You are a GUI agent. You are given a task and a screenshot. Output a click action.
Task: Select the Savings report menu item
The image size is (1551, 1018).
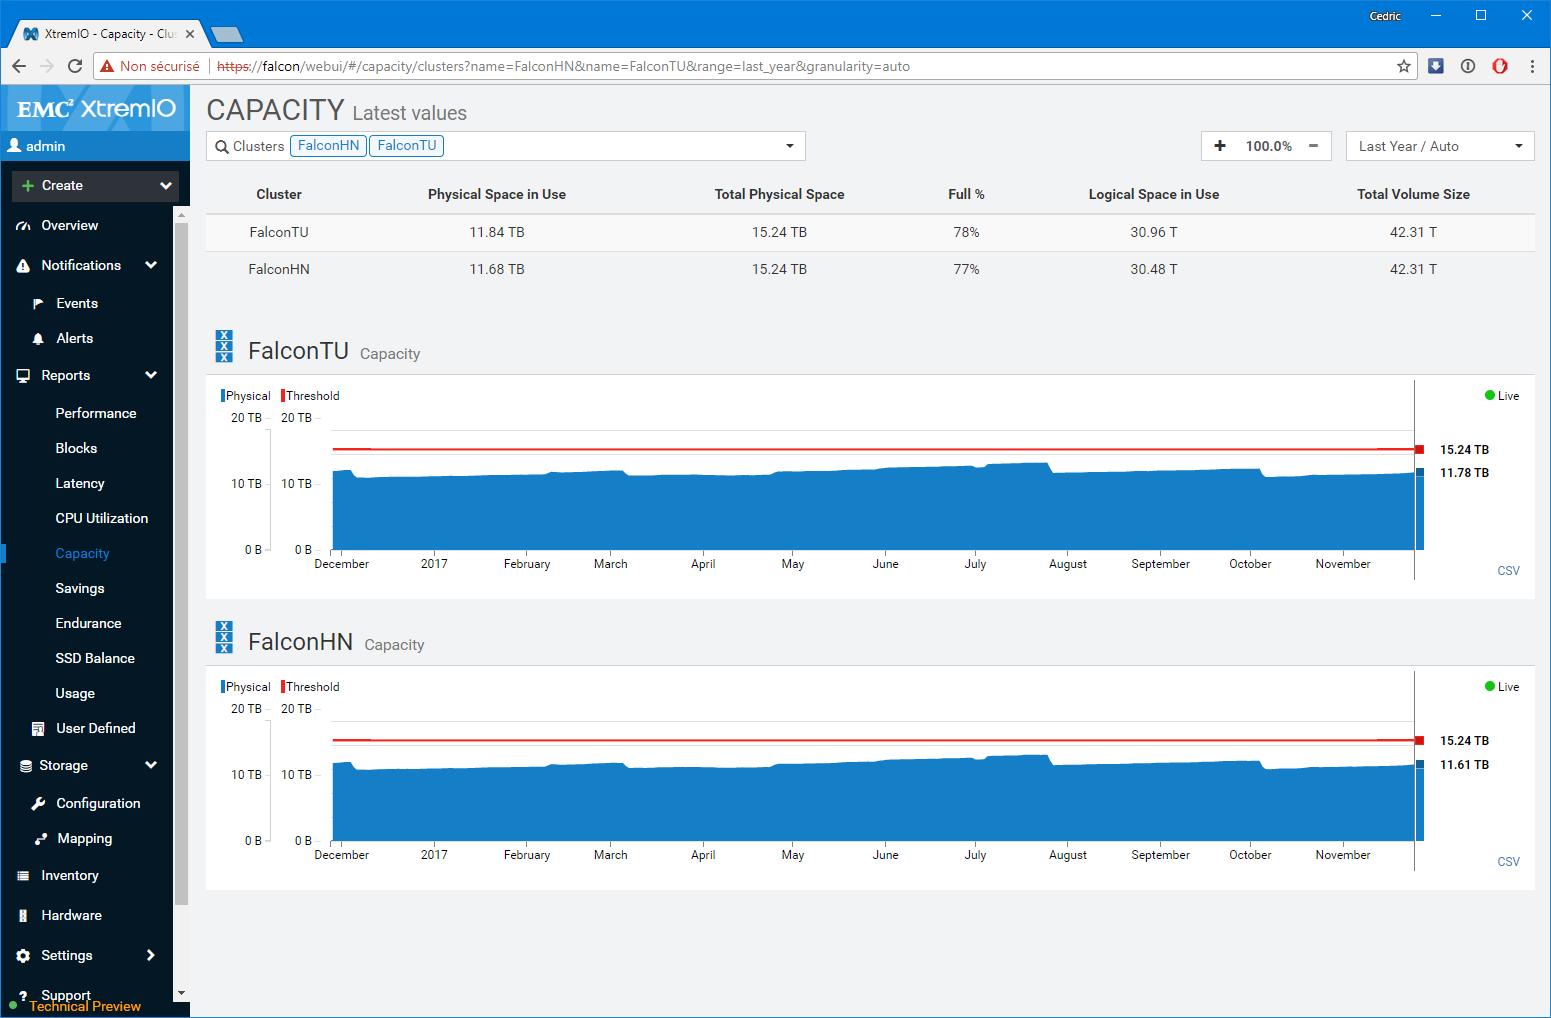(x=80, y=588)
